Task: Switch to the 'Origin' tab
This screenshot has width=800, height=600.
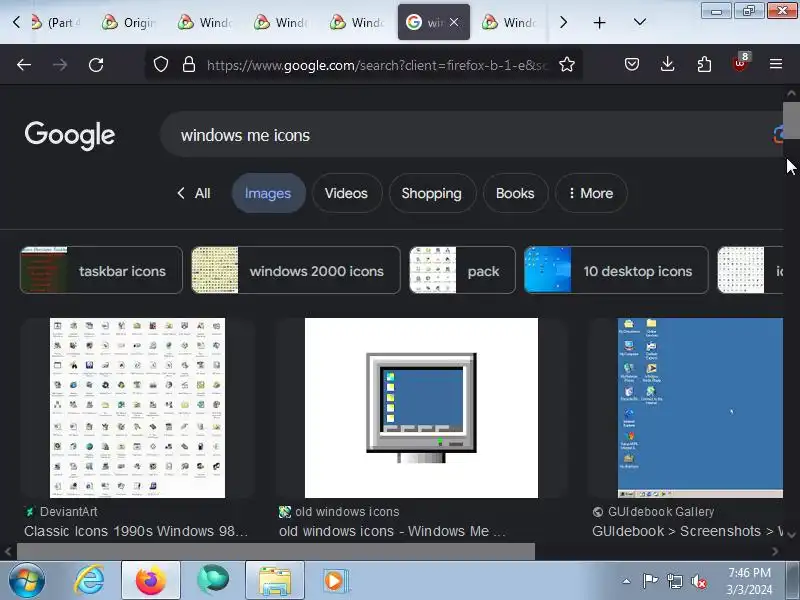Action: coord(129,22)
